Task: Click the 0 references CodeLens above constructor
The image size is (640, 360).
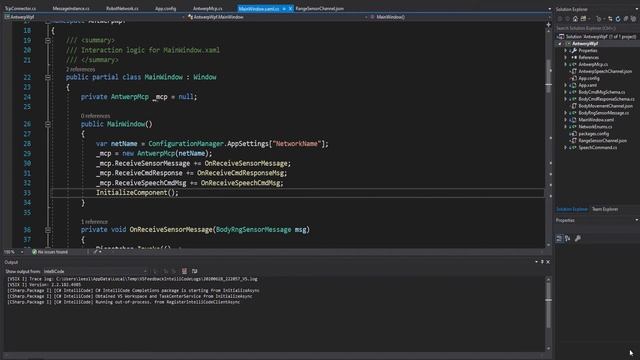Action: point(96,116)
